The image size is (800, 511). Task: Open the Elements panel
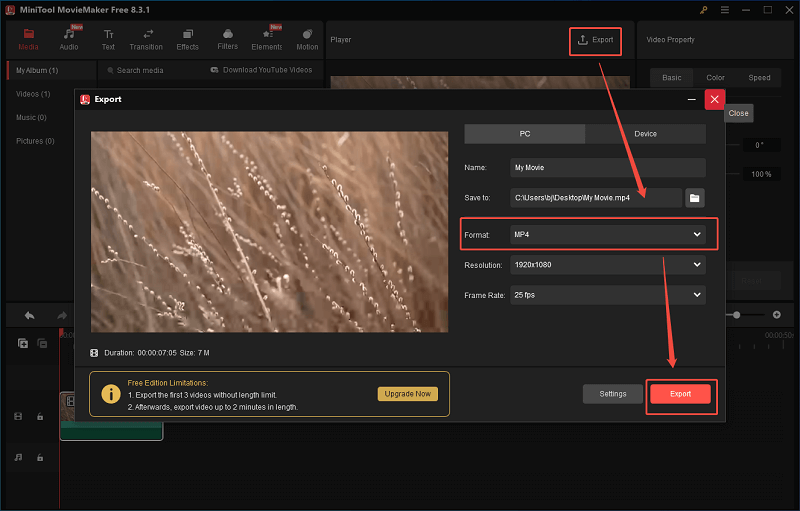267,39
